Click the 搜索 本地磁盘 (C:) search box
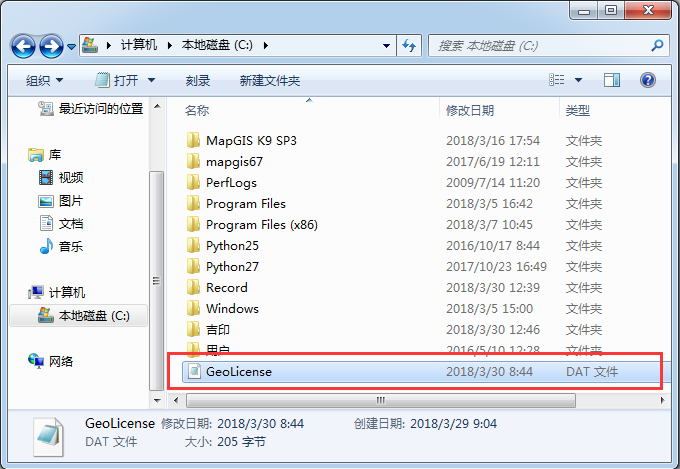This screenshot has height=469, width=680. click(540, 46)
